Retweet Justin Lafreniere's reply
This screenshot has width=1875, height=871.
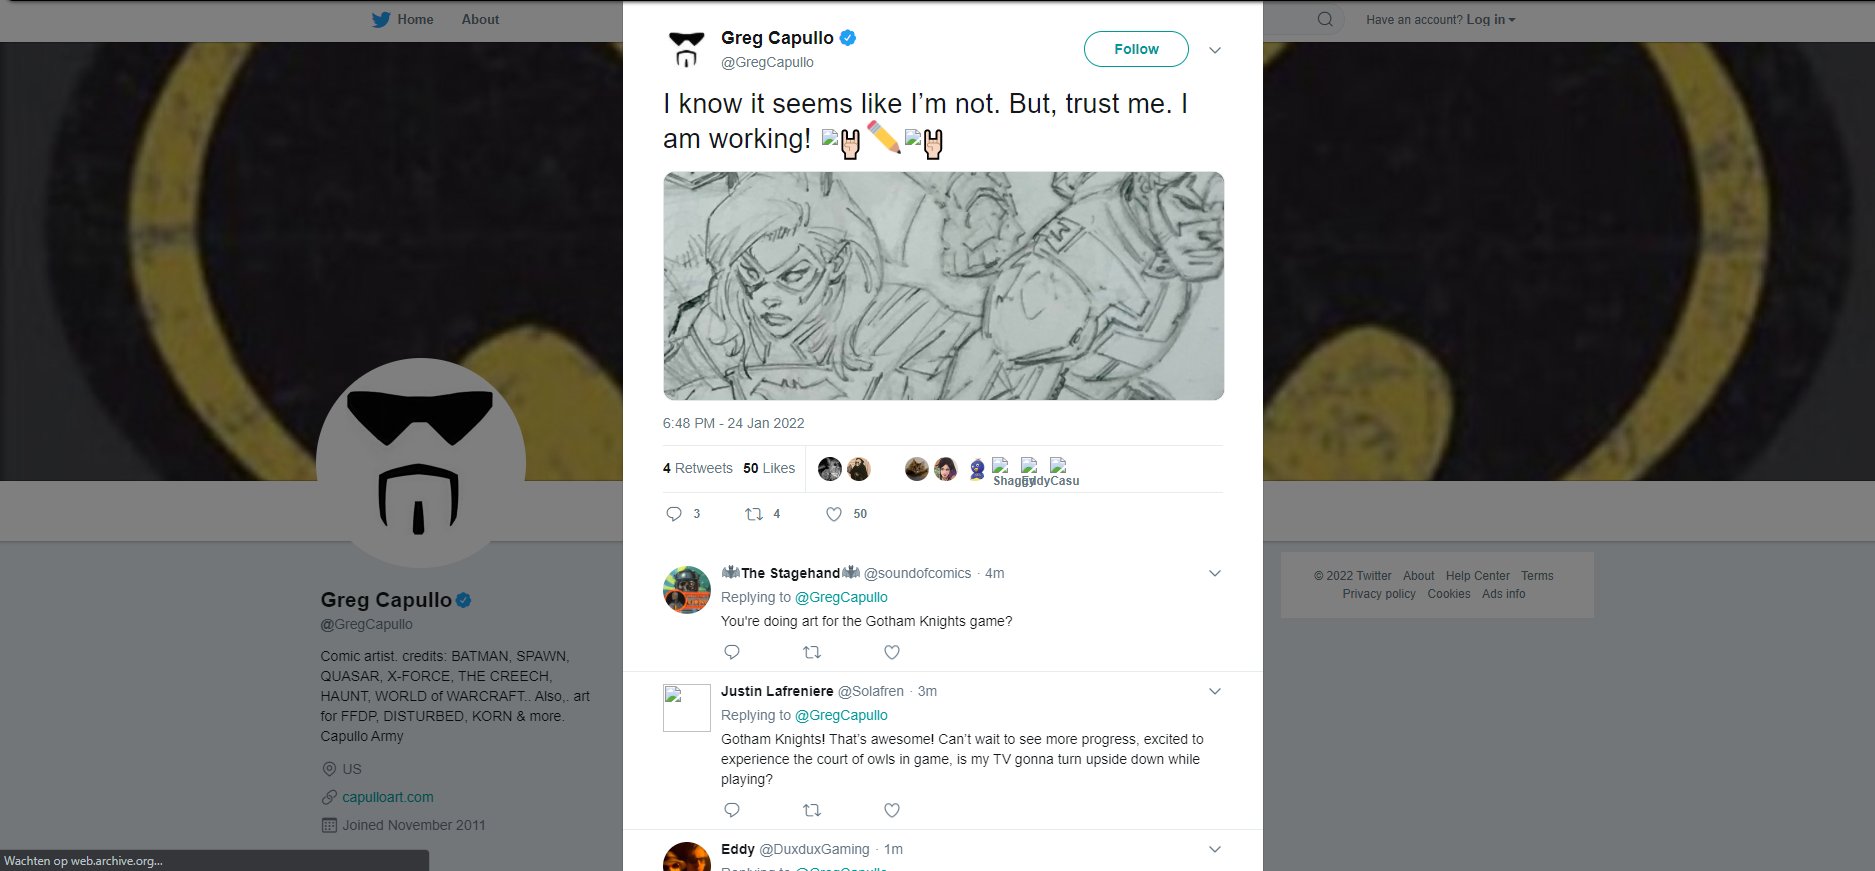click(812, 810)
